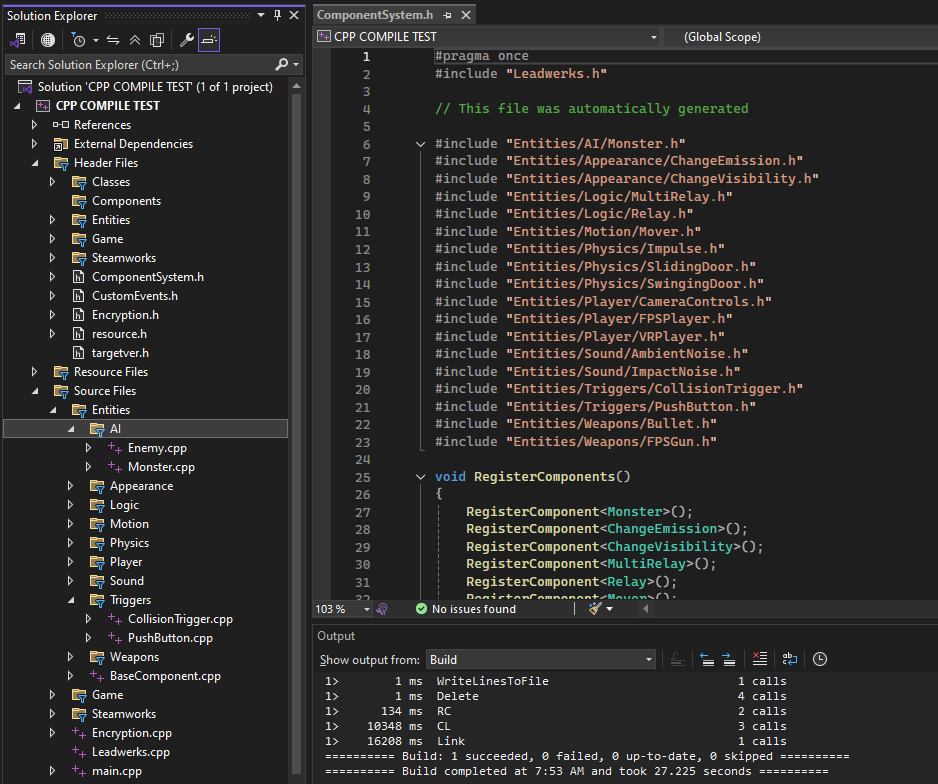Toggle Preview Selected Items button
938x784 pixels.
coord(209,40)
